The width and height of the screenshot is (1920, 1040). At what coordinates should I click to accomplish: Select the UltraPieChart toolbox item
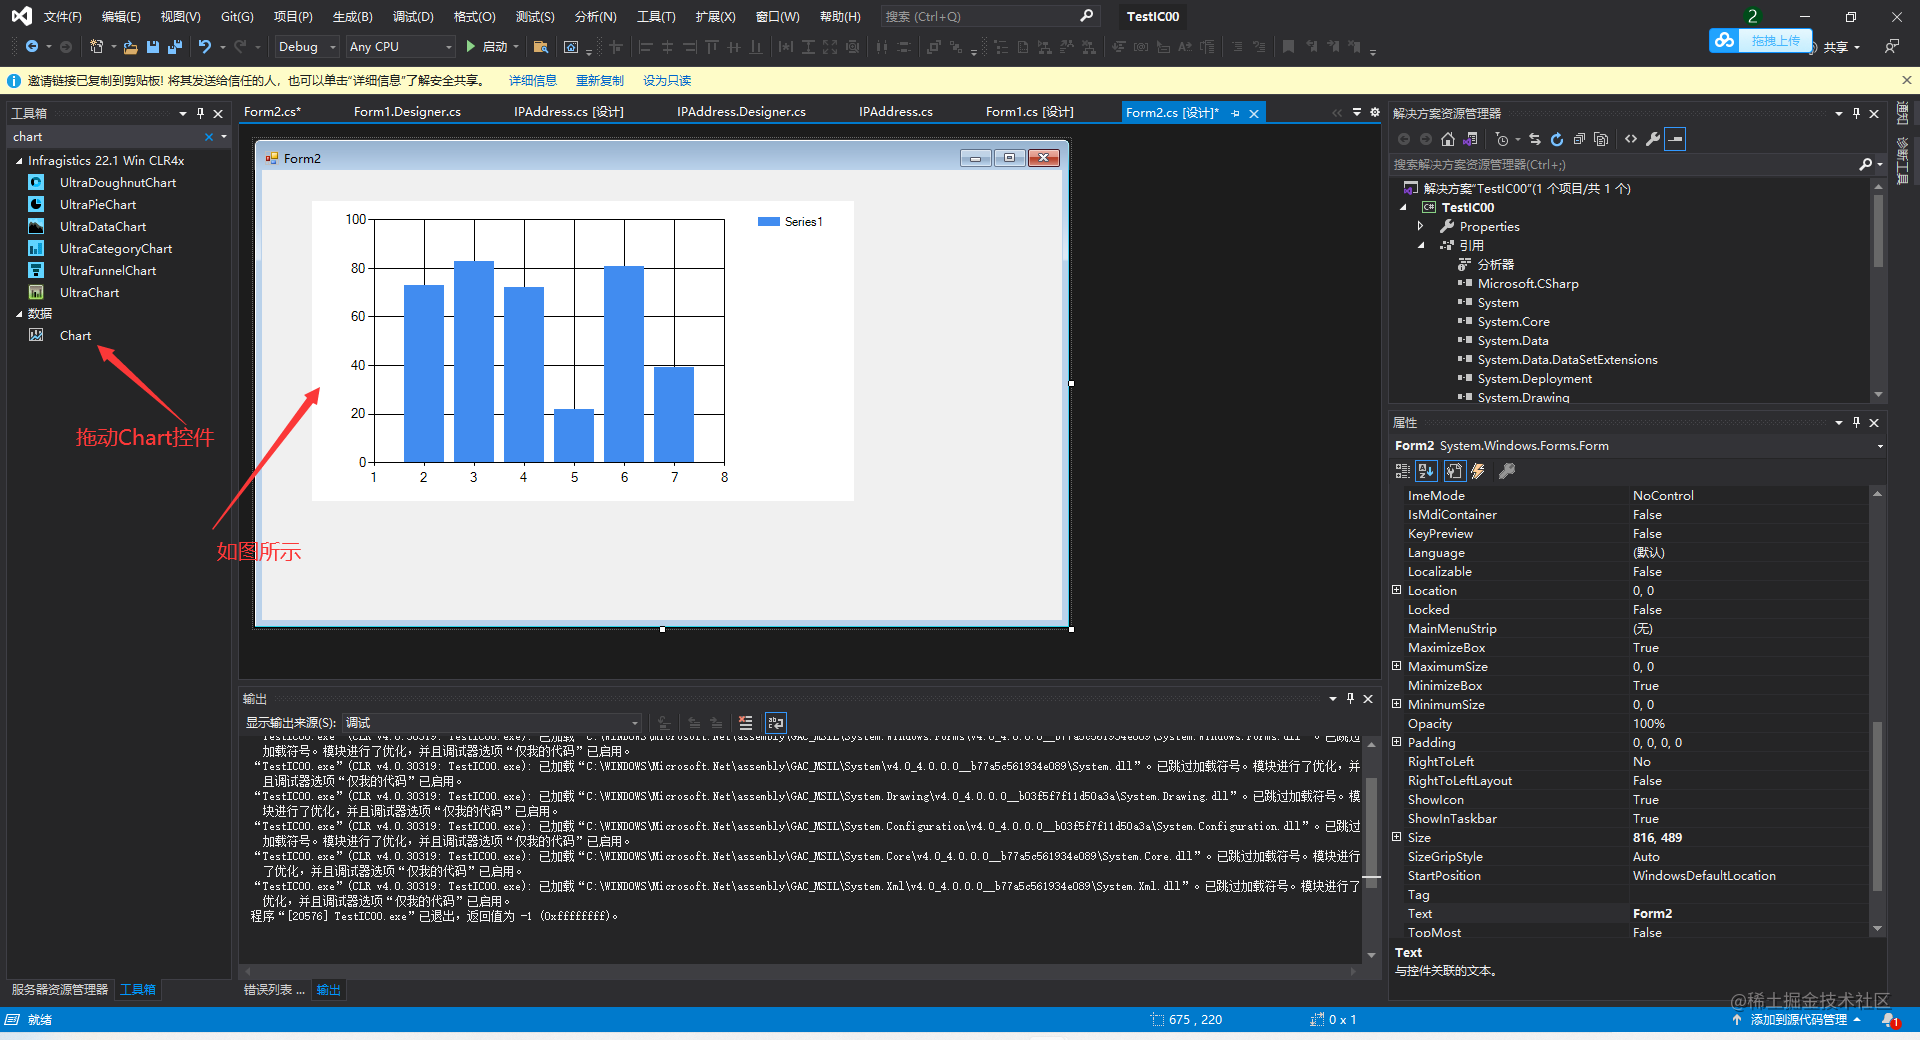click(x=97, y=205)
